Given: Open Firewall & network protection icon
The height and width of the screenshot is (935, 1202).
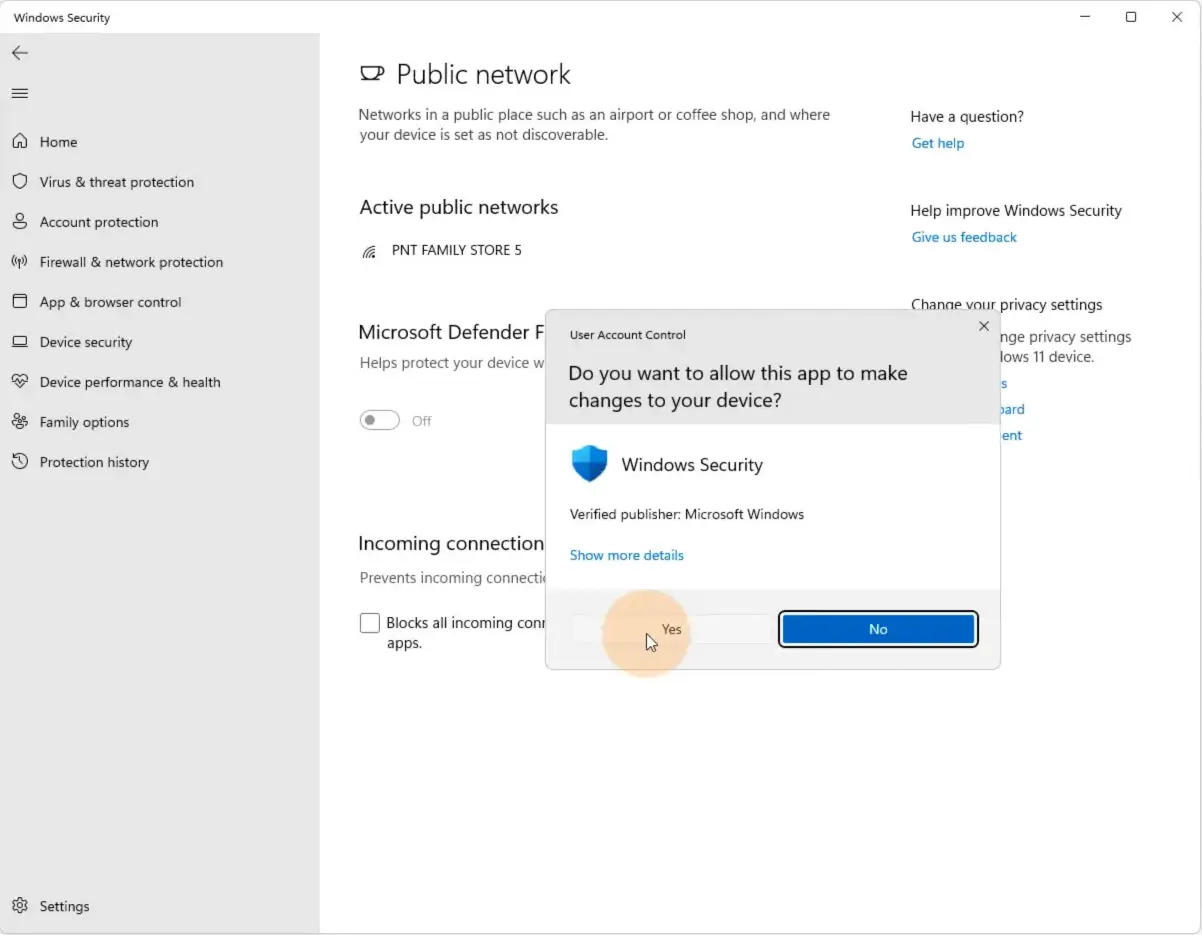Looking at the screenshot, I should [x=20, y=262].
